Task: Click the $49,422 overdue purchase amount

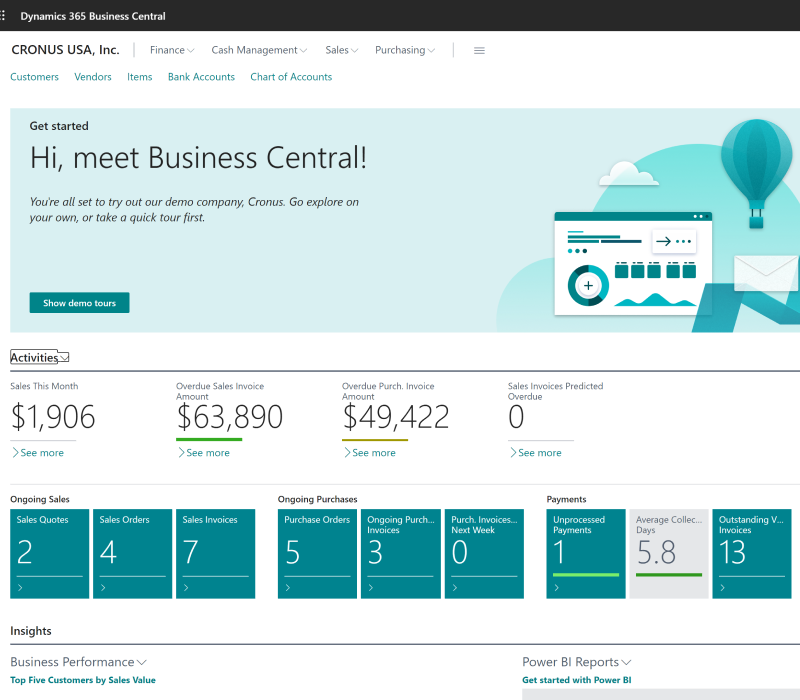Action: pyautogui.click(x=396, y=417)
